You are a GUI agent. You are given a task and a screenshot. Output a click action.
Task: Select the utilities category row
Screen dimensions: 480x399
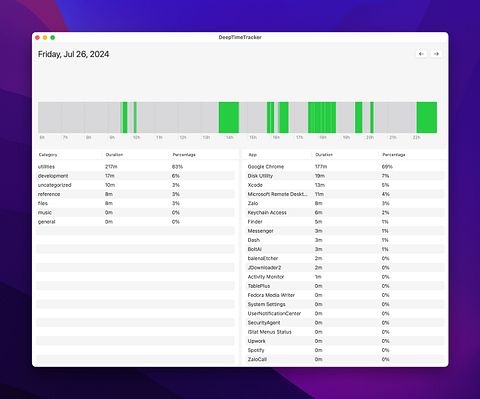point(136,167)
